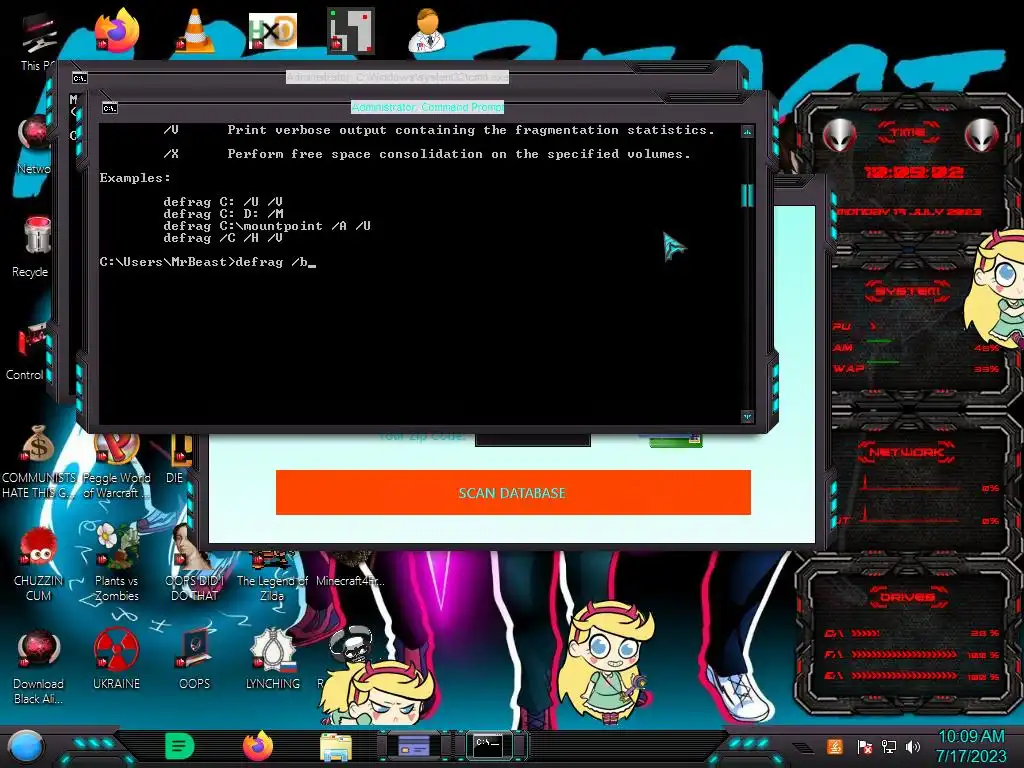Click the NETWORK widget header
Image resolution: width=1024 pixels, height=768 pixels.
click(906, 452)
